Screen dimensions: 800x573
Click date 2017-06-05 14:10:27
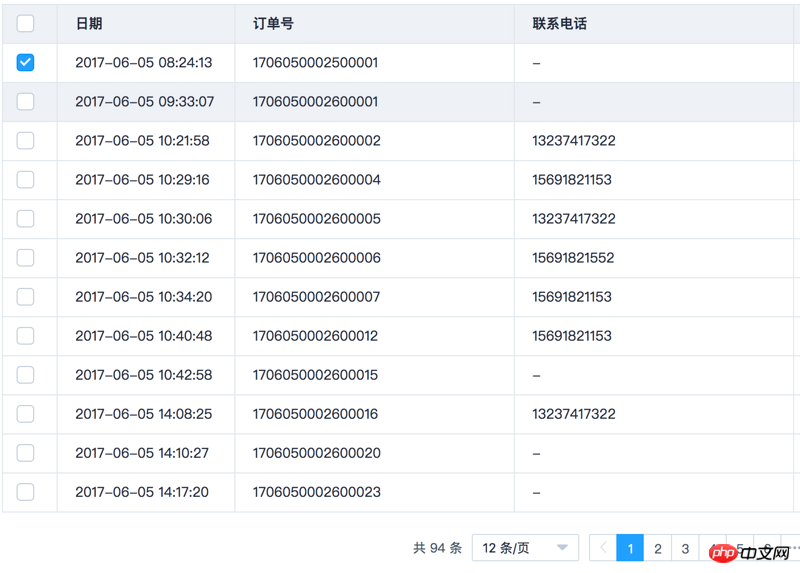pos(142,453)
